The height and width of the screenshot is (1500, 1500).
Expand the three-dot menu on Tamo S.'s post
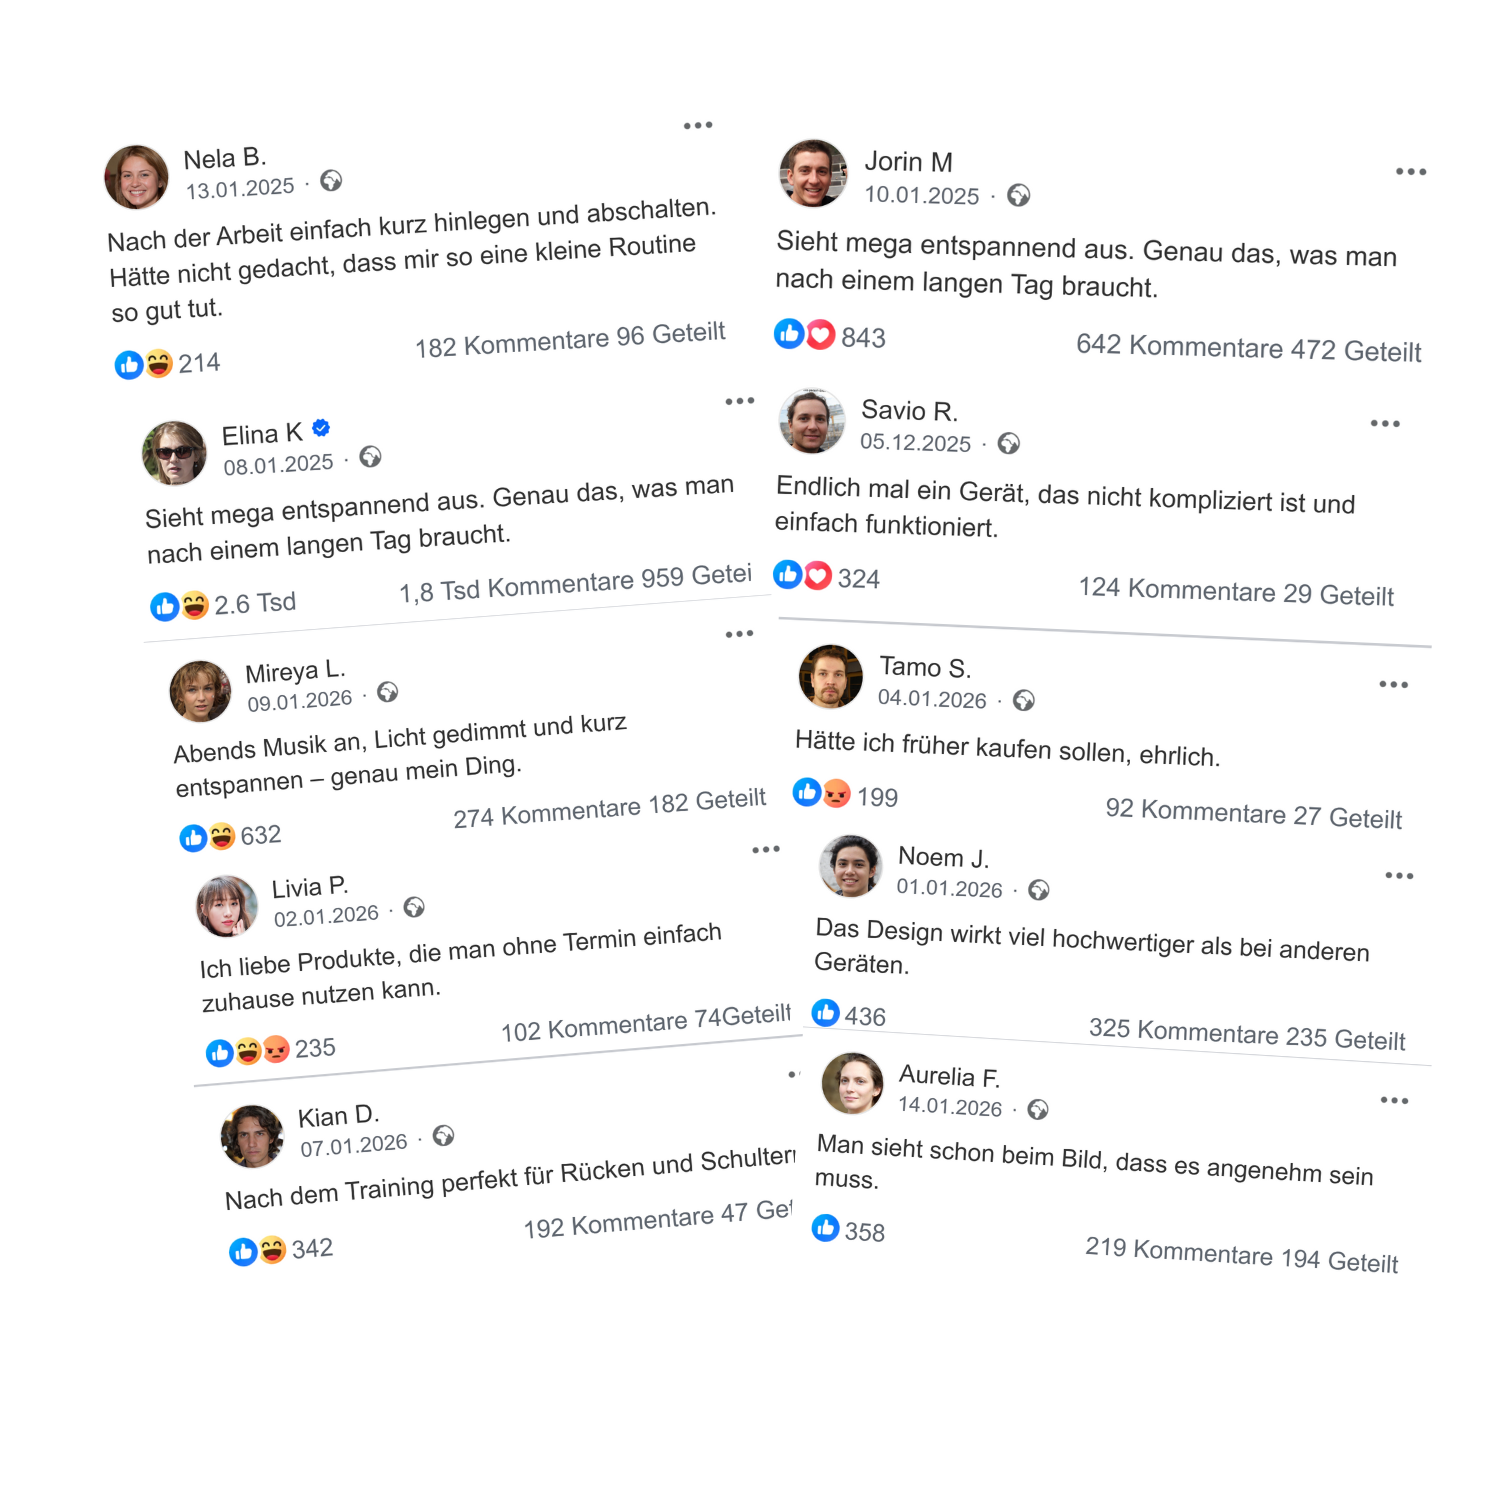click(1393, 685)
